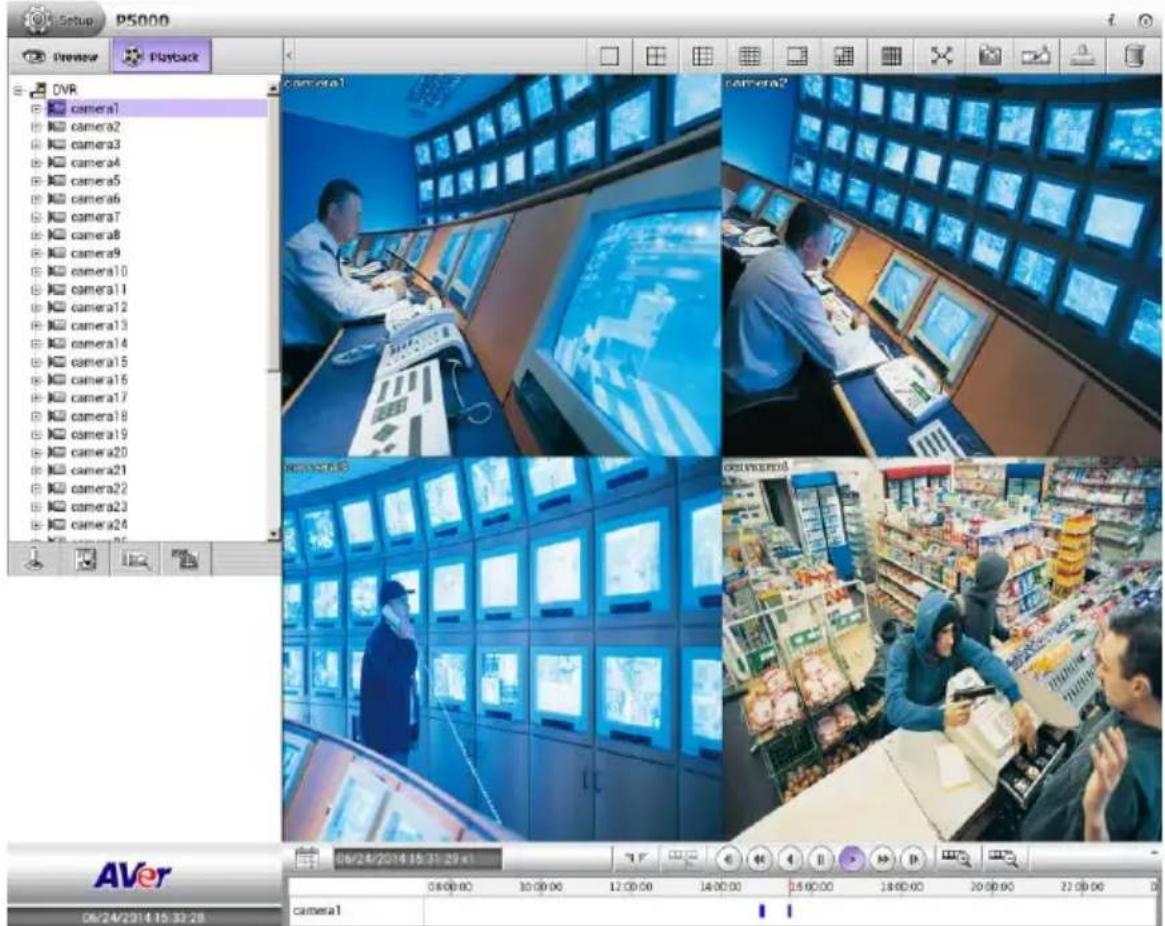Image resolution: width=1165 pixels, height=926 pixels.
Task: Open the playback calendar date picker
Action: [x=307, y=858]
